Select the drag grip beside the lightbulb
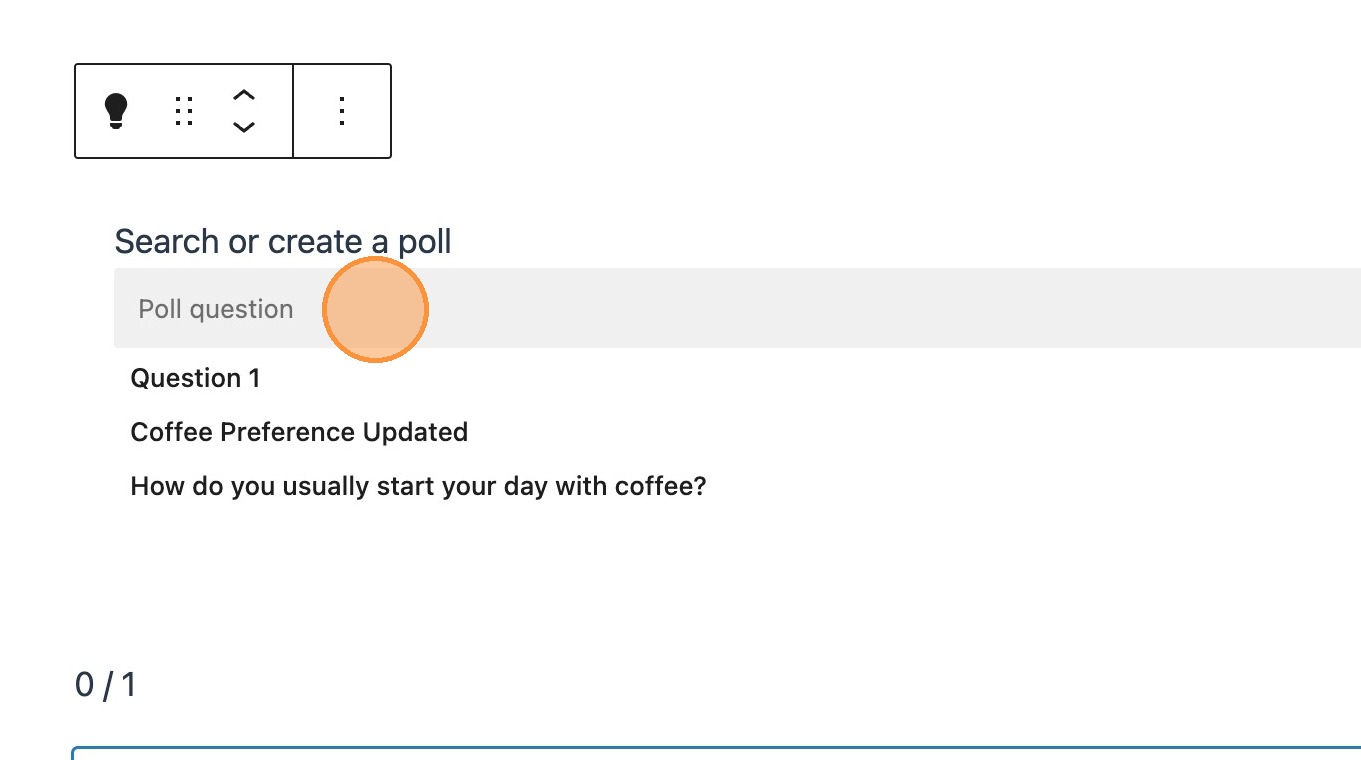 183,111
